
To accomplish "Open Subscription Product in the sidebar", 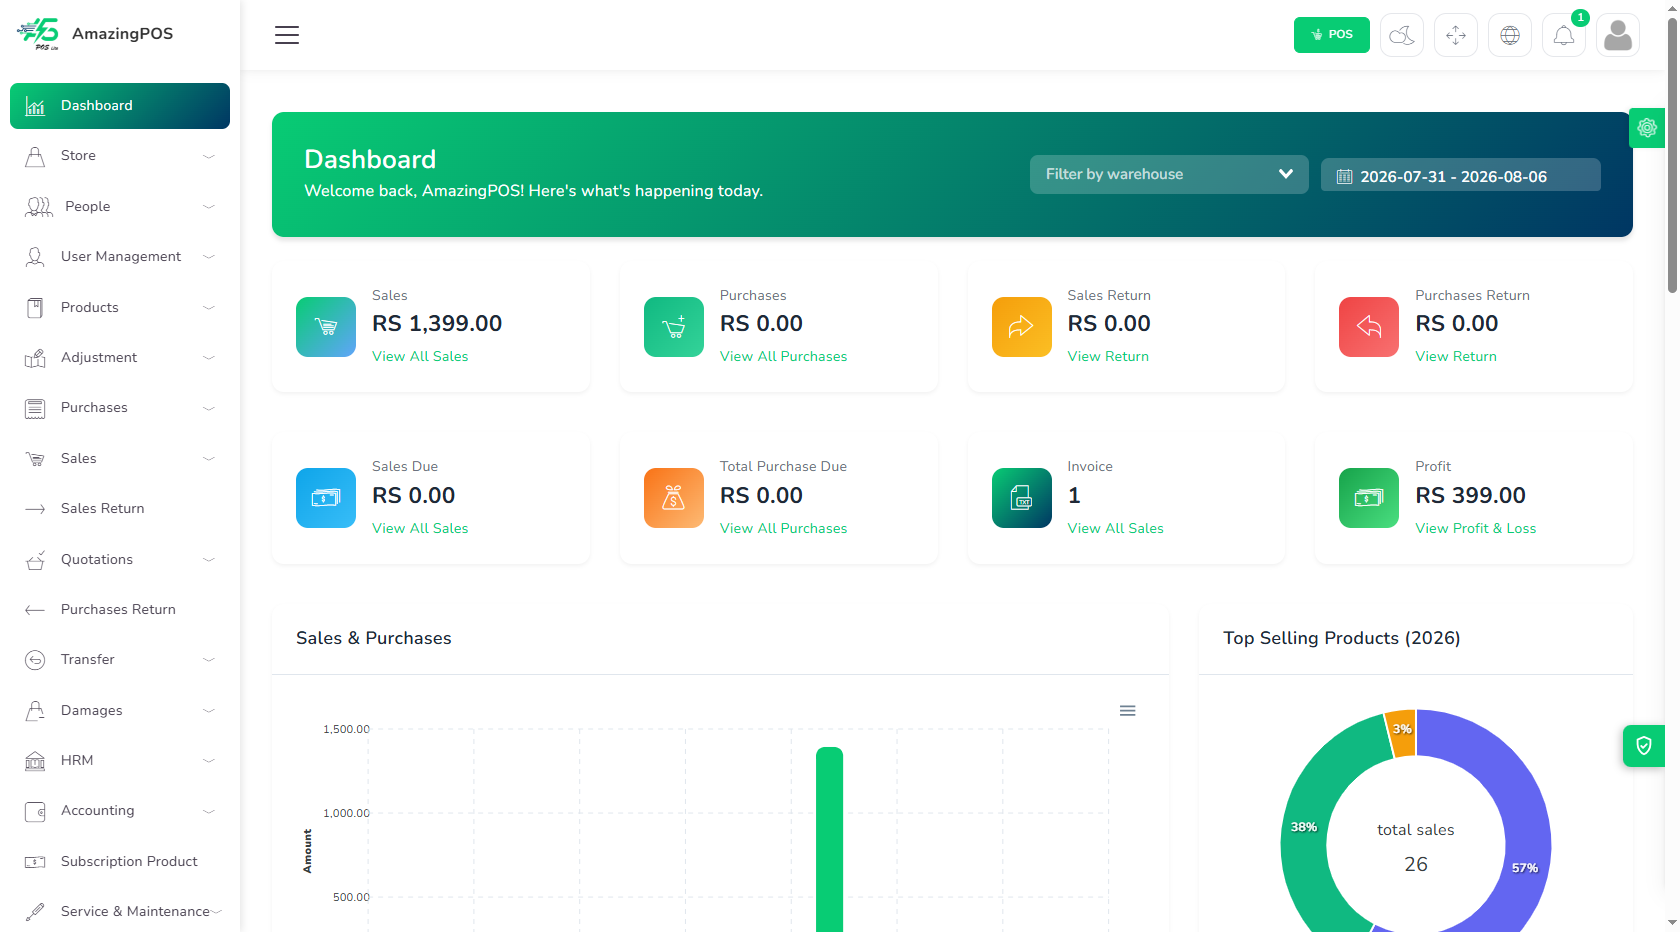I will point(120,862).
